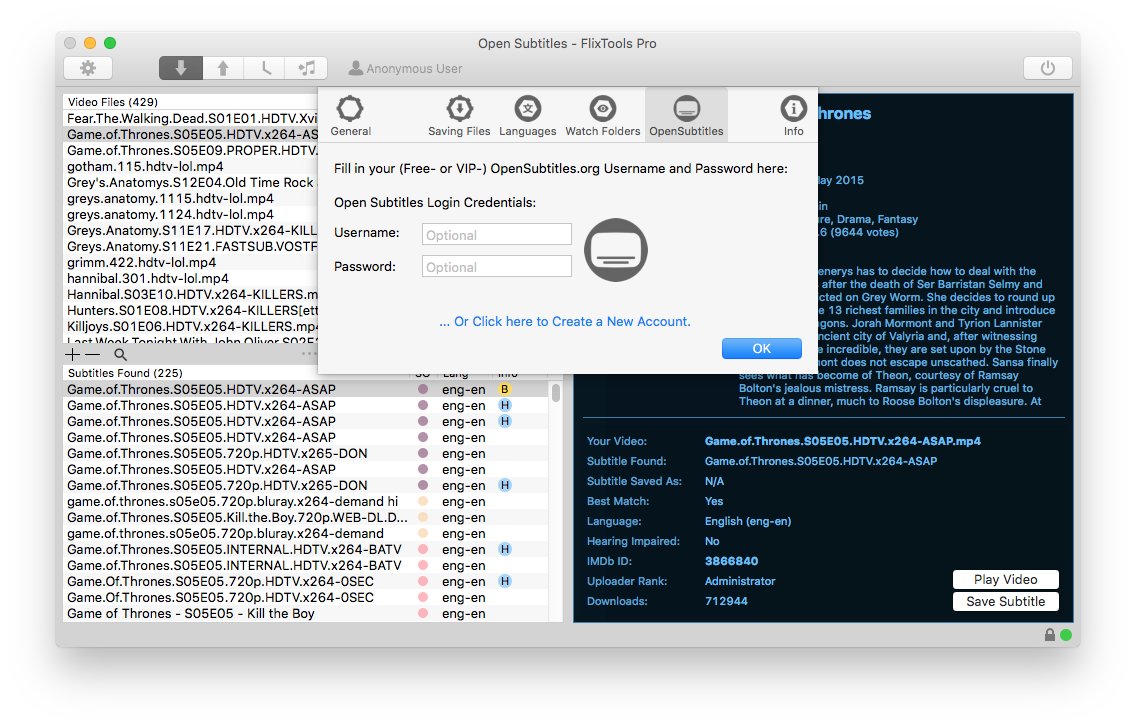Click the OK button in preferences dialog
The image size is (1136, 727).
(x=761, y=349)
